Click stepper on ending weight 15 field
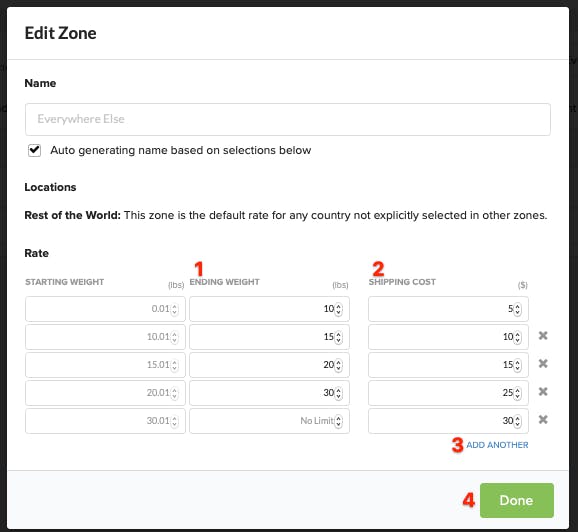The image size is (578, 532). click(x=338, y=337)
